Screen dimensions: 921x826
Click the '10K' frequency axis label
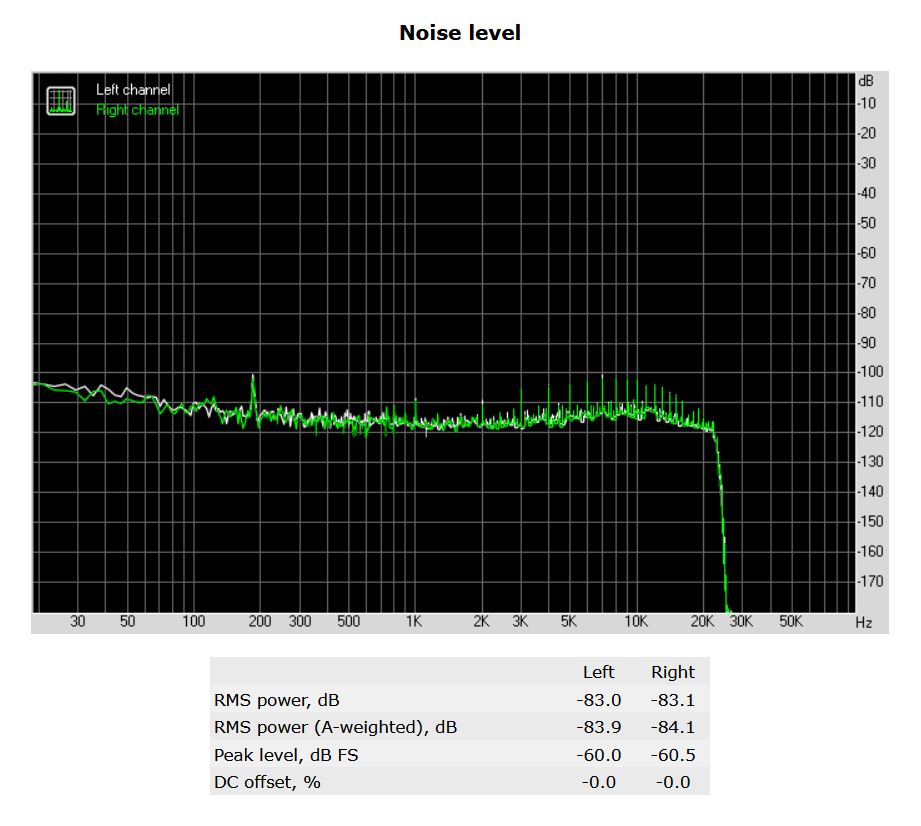636,622
